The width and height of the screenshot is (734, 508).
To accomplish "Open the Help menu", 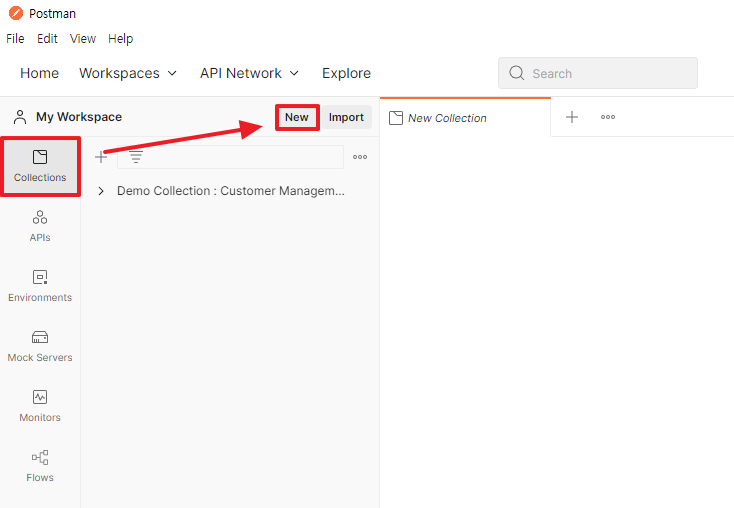I will 121,38.
